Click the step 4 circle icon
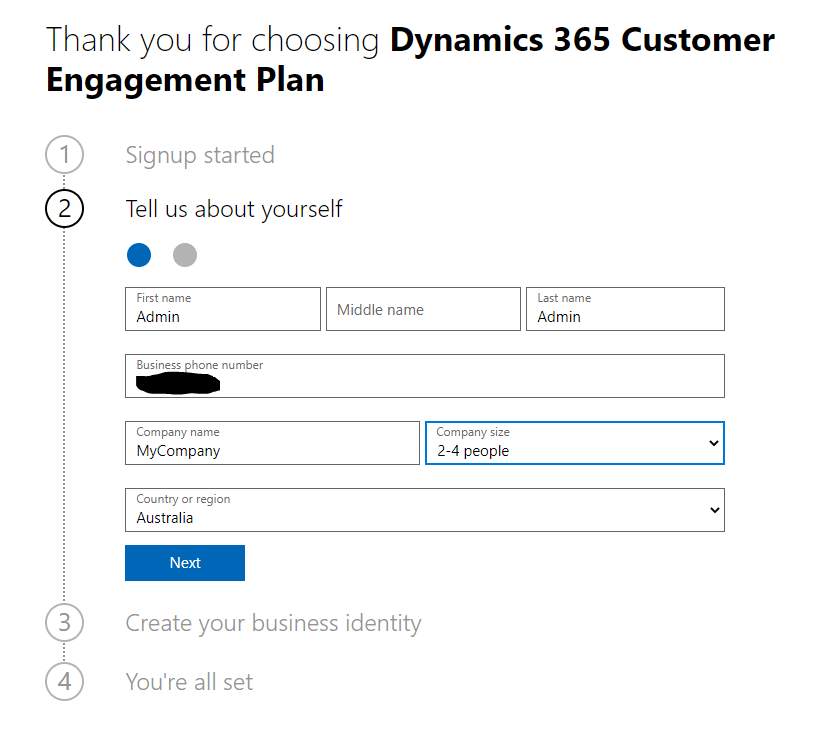826x746 pixels. 65,682
